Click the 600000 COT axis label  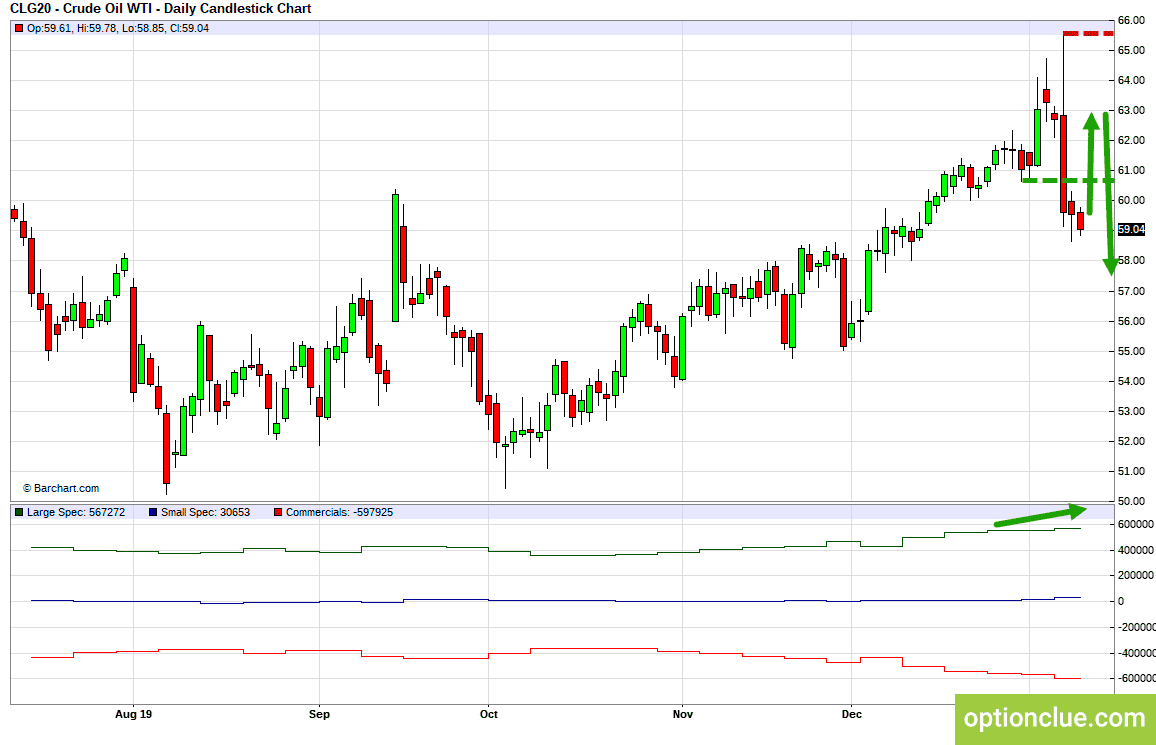[1135, 525]
